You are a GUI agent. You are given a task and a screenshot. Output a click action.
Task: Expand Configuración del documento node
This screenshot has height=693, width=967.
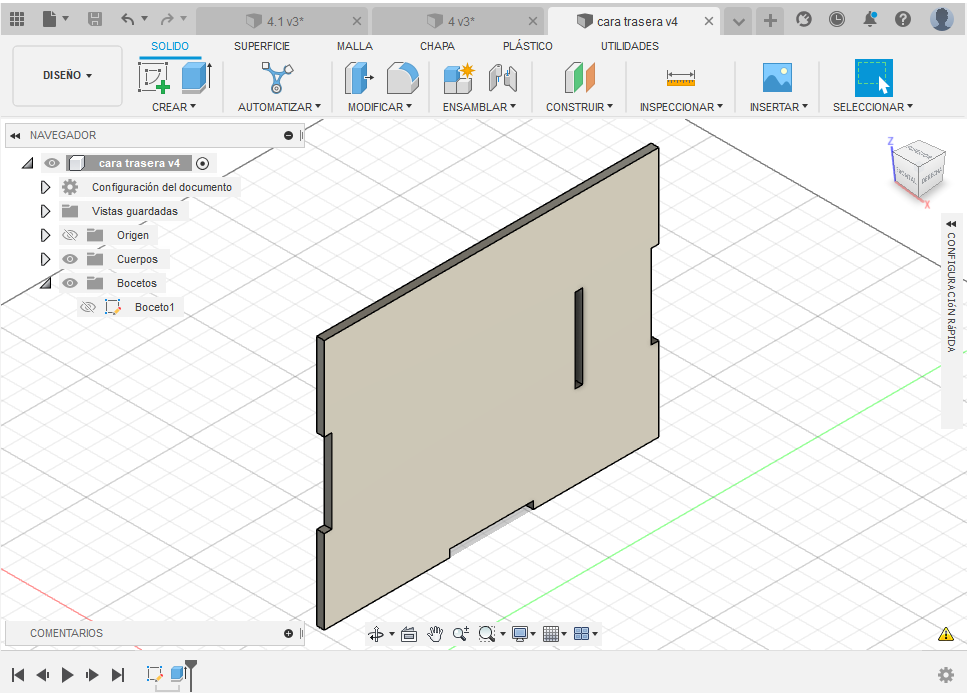click(45, 187)
